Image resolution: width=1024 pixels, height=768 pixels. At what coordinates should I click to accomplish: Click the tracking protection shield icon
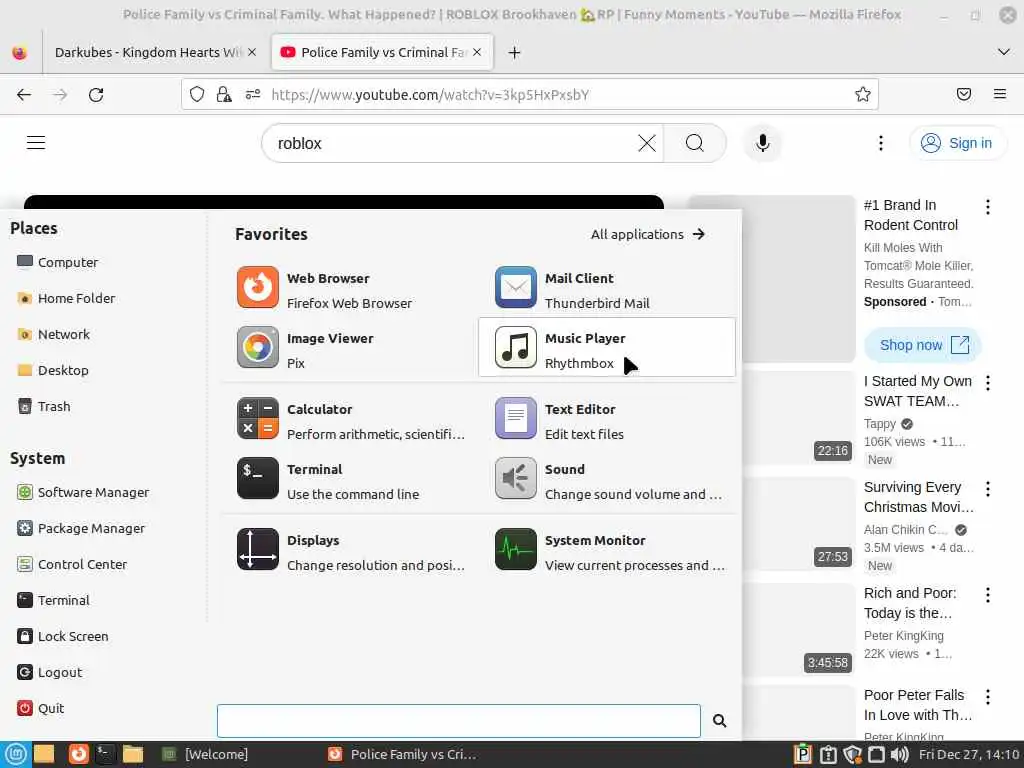click(x=197, y=95)
